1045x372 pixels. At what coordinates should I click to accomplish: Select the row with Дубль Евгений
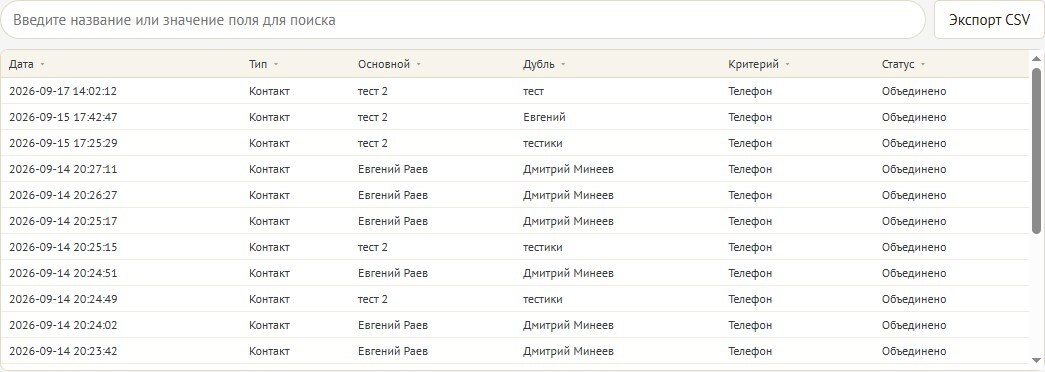click(515, 117)
